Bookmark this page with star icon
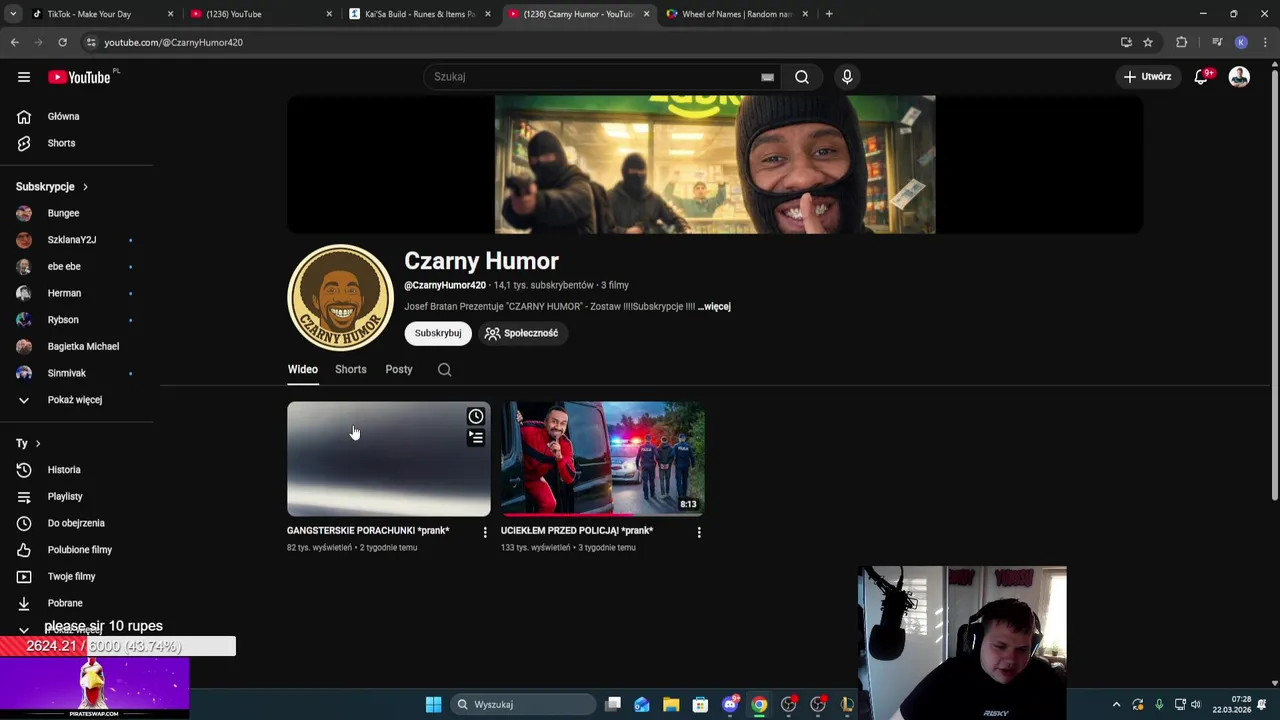 (1148, 42)
